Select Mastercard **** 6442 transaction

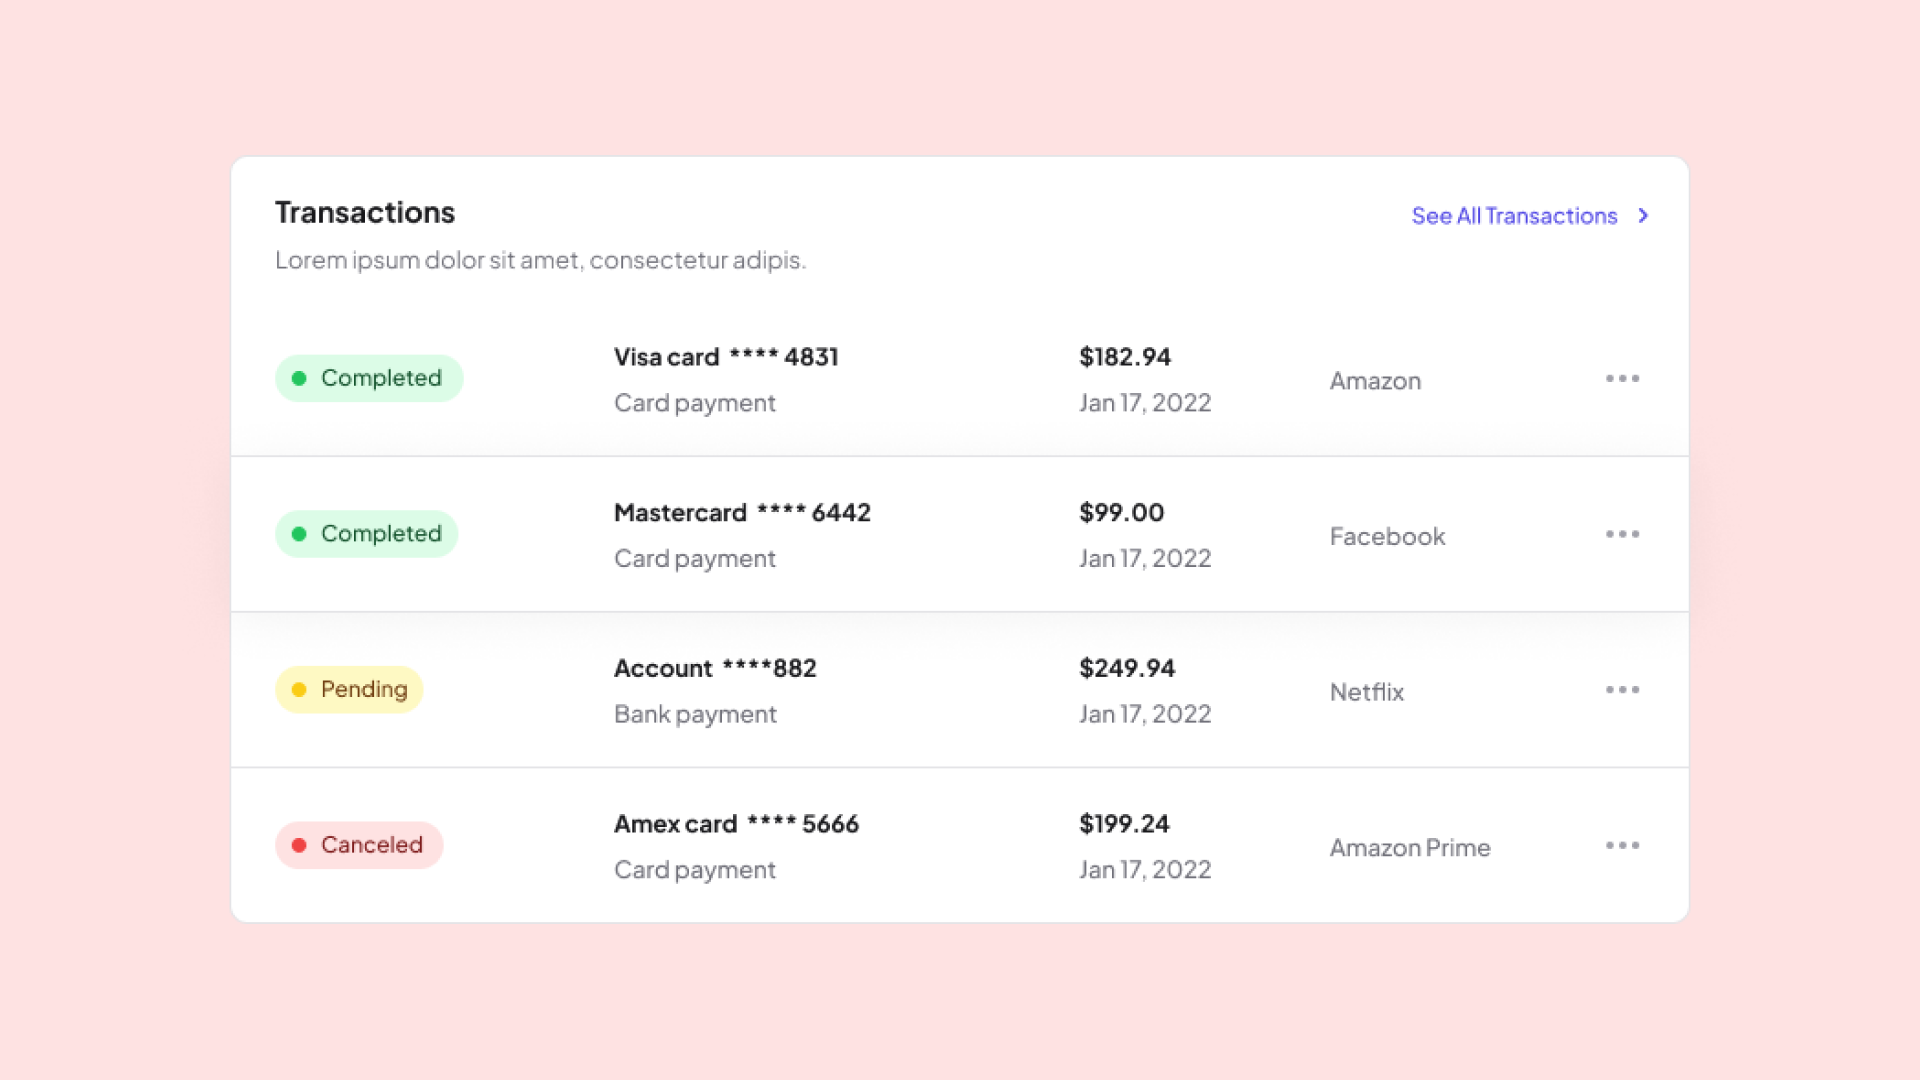(742, 513)
